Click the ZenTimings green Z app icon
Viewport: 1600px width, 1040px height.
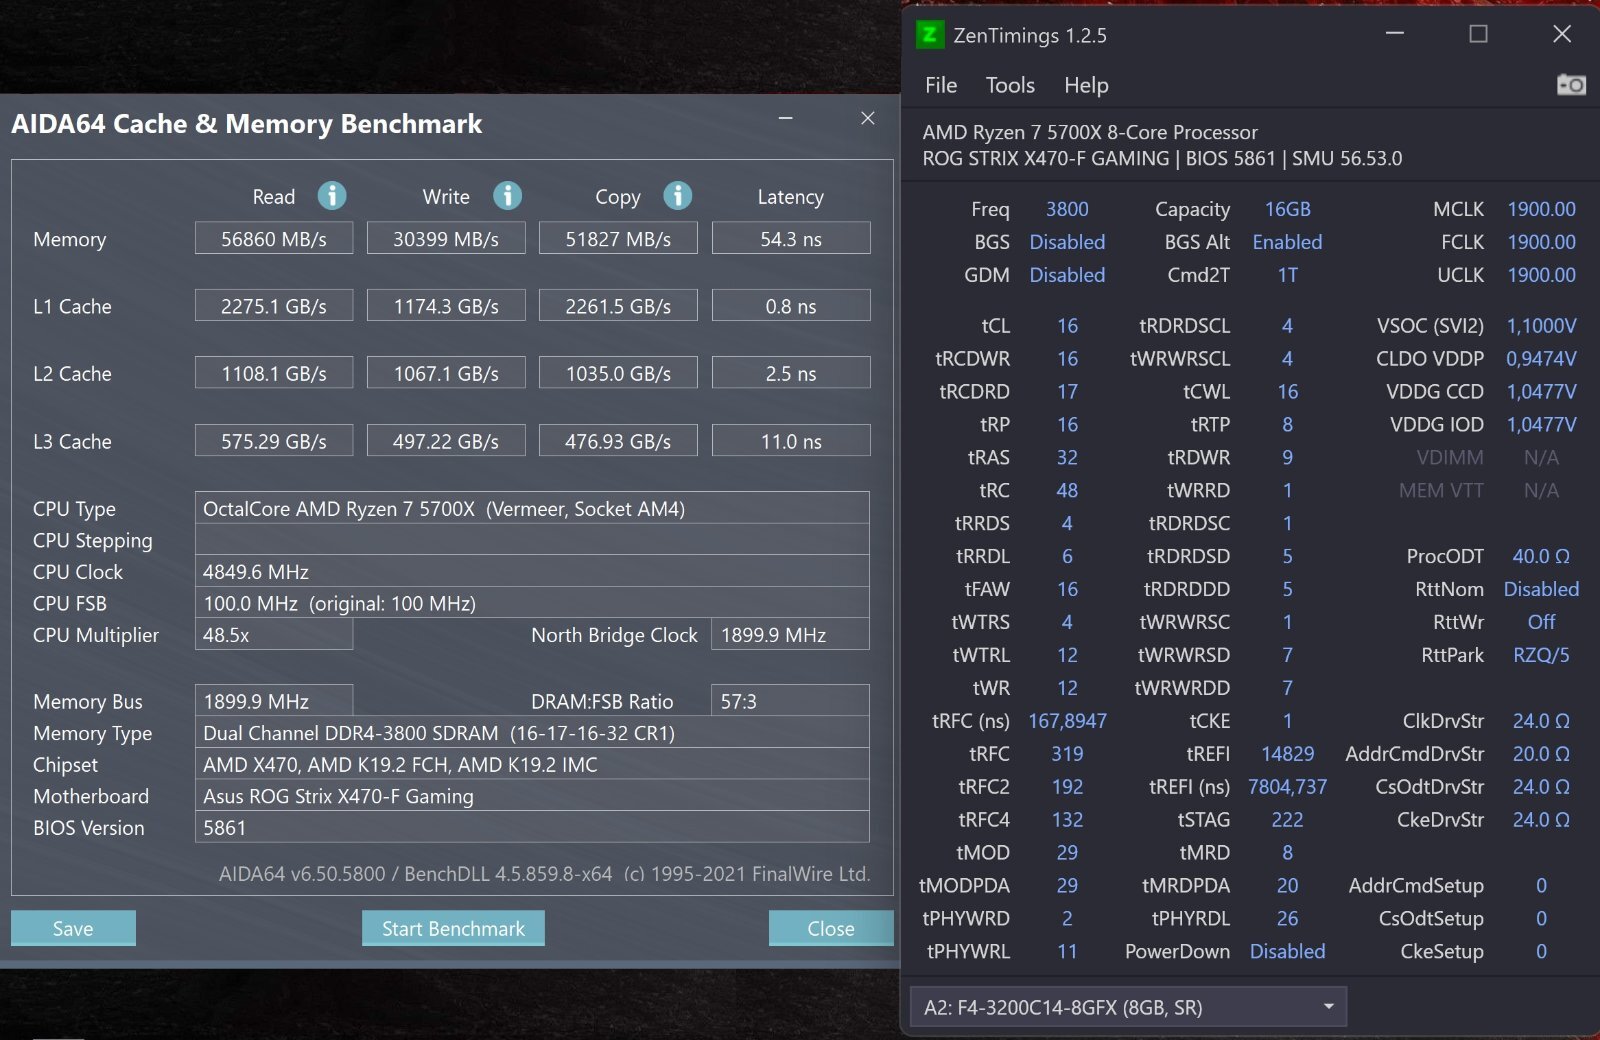click(x=930, y=35)
